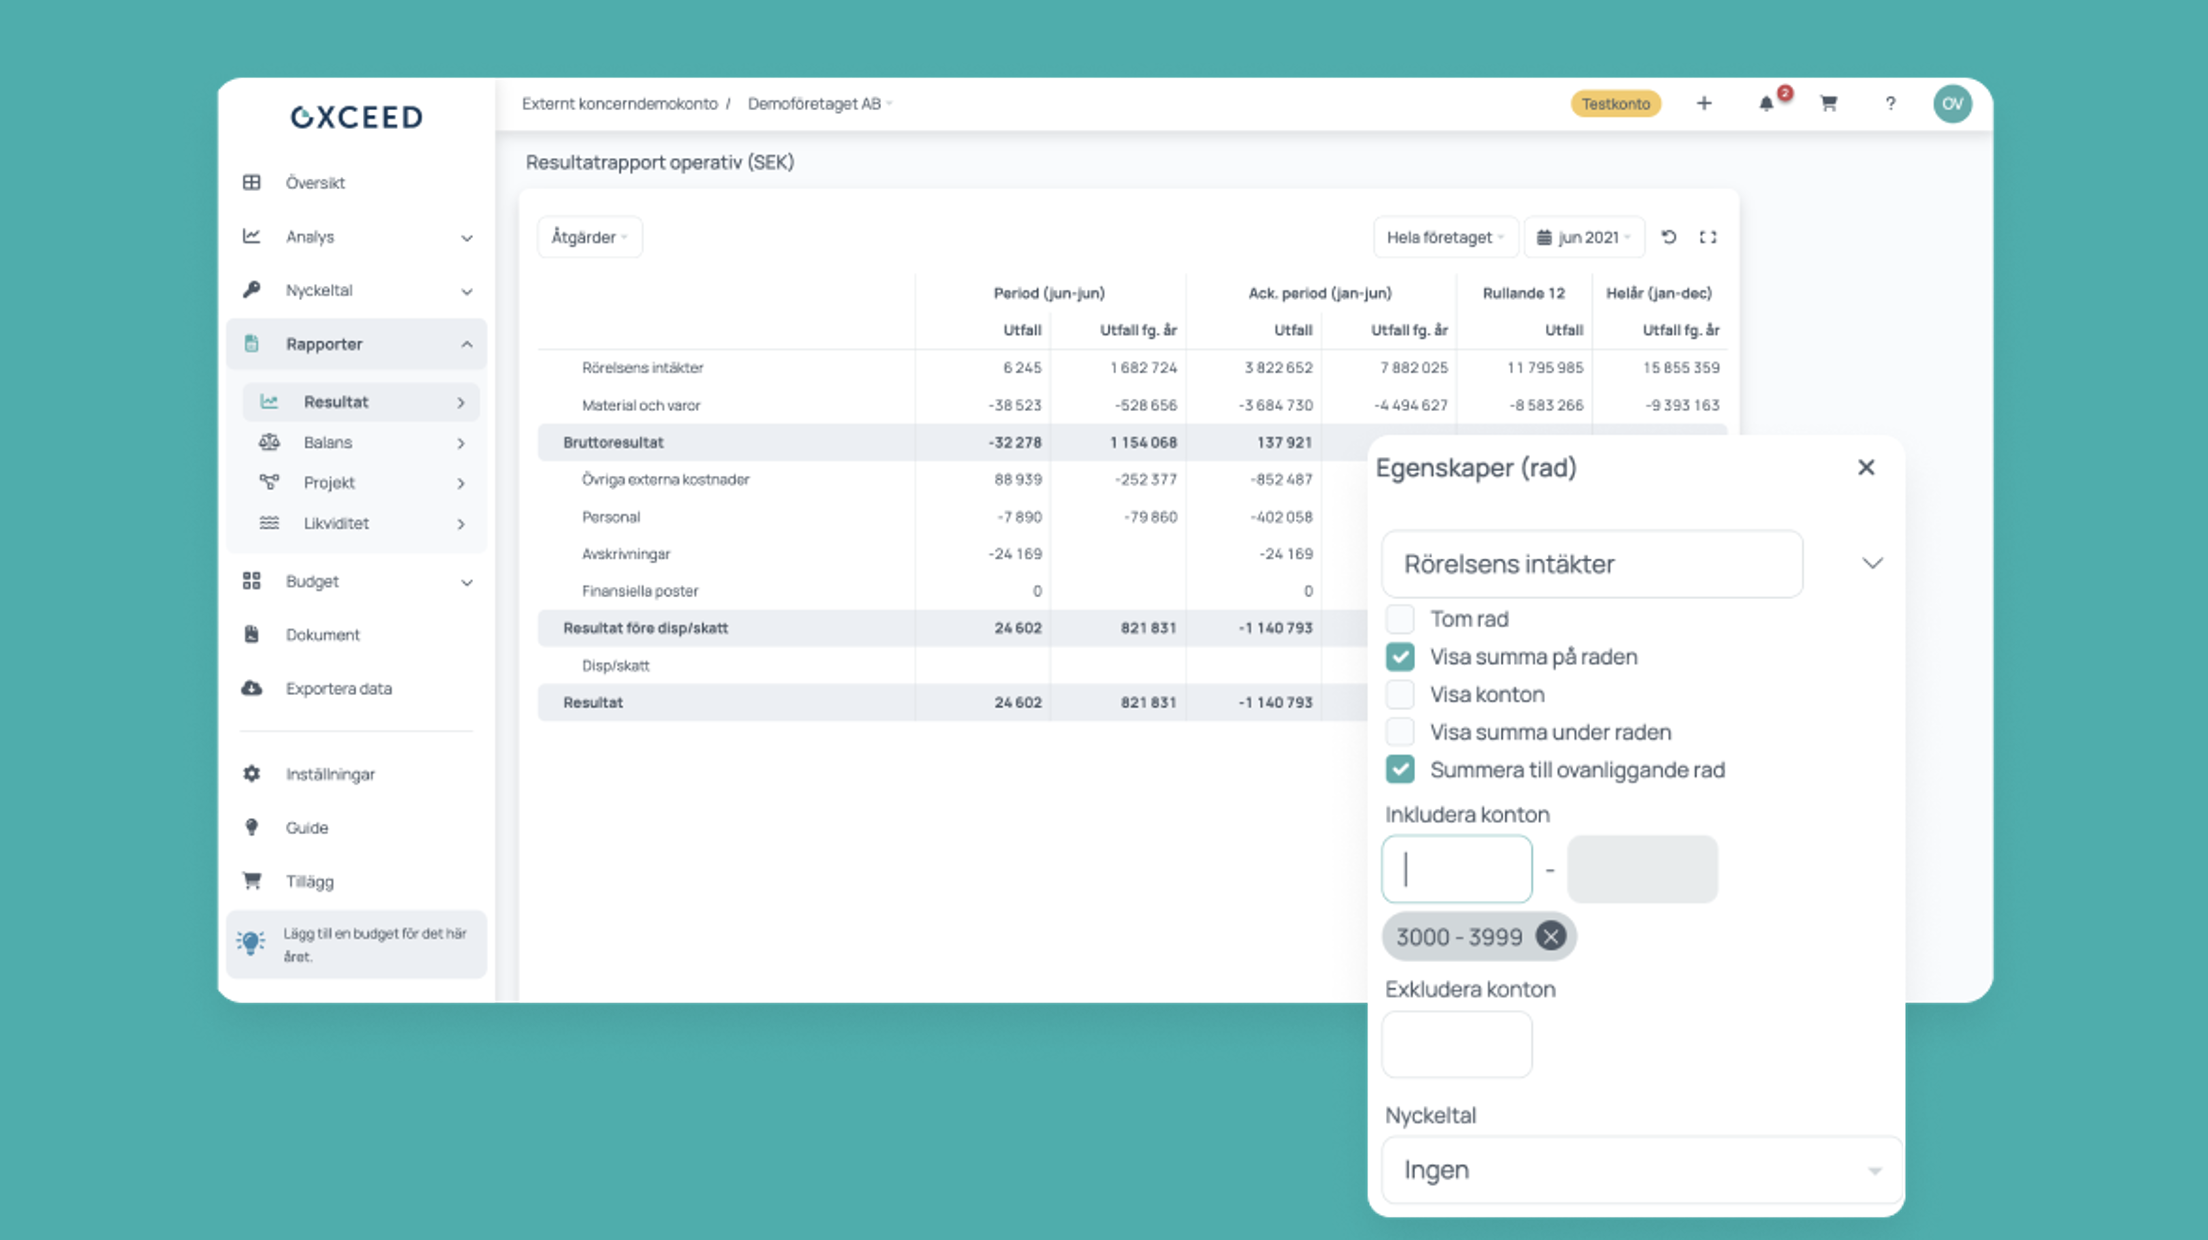Uncheck Summera till ovanliggande rad

tap(1400, 770)
